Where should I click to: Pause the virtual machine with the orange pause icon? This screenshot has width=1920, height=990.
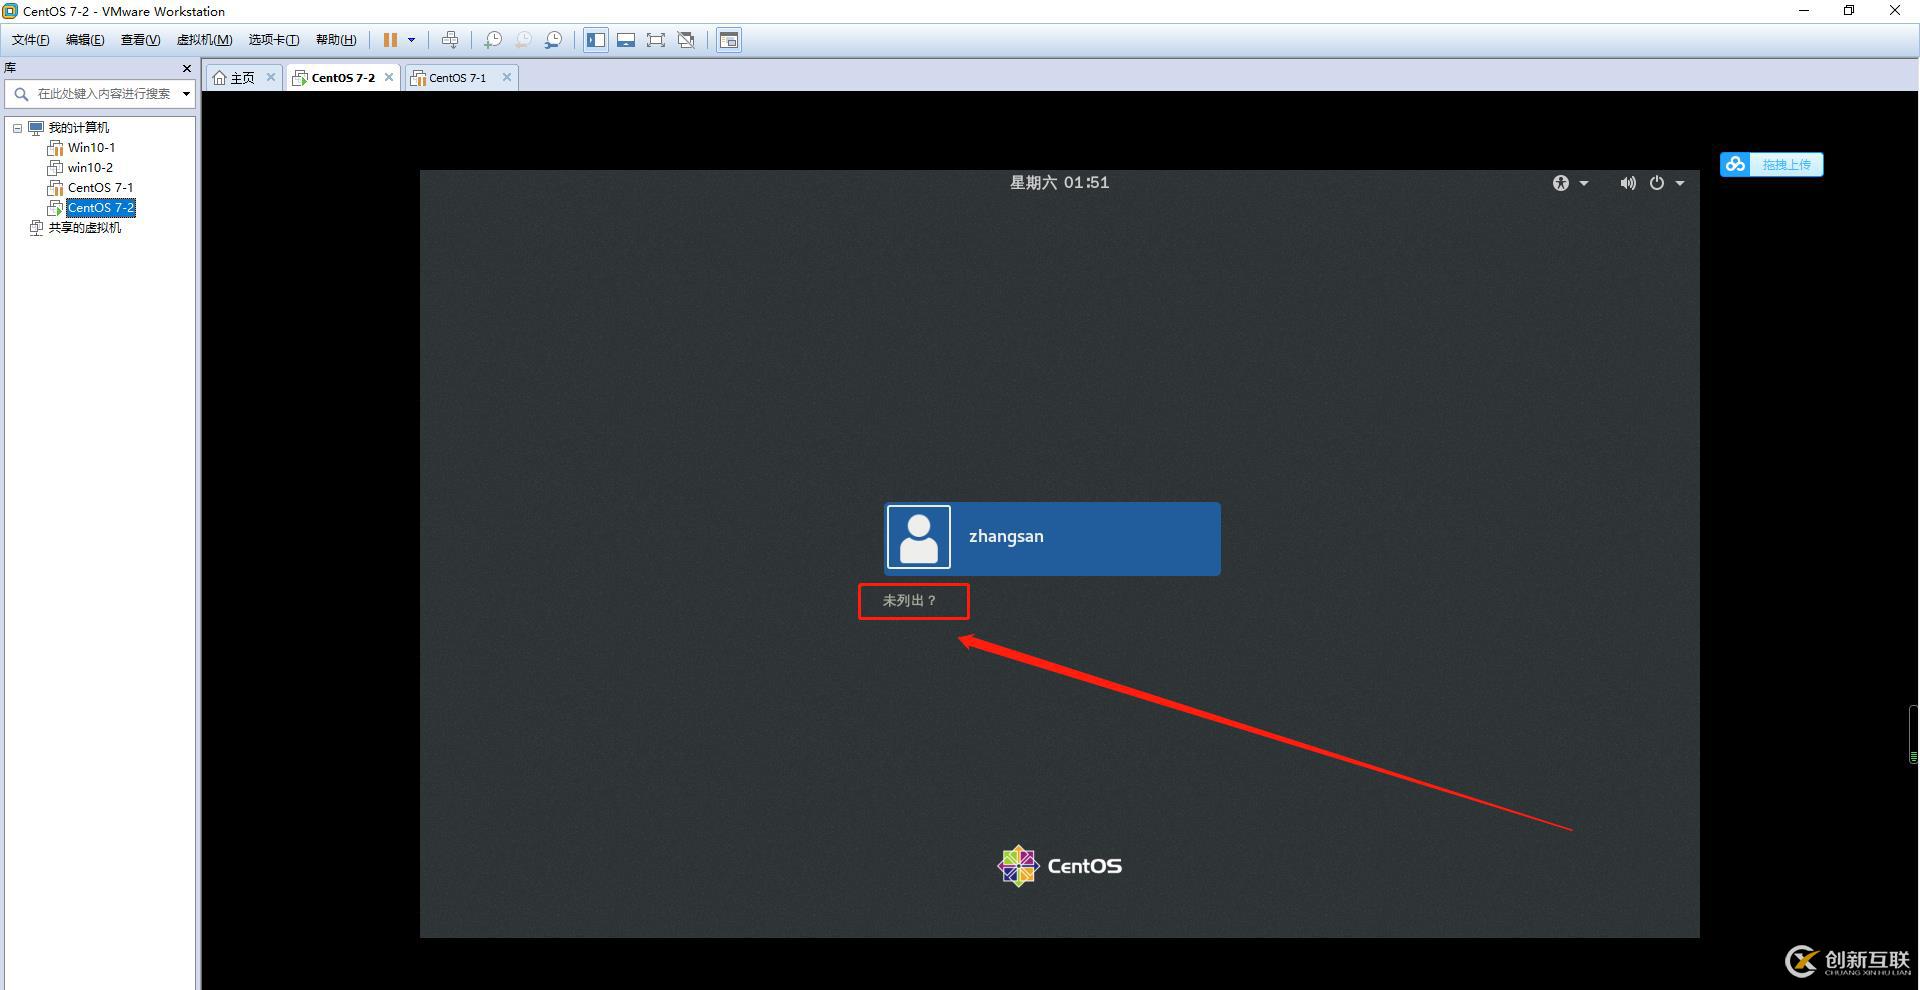(x=390, y=40)
